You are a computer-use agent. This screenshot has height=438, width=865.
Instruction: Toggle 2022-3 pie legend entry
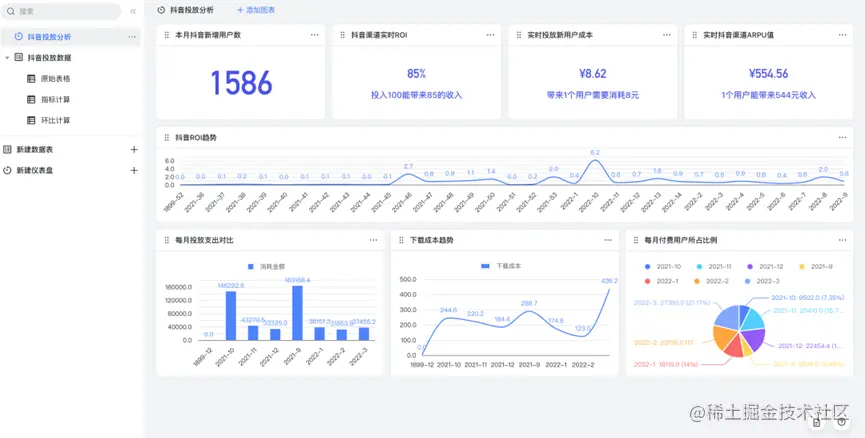coord(762,281)
